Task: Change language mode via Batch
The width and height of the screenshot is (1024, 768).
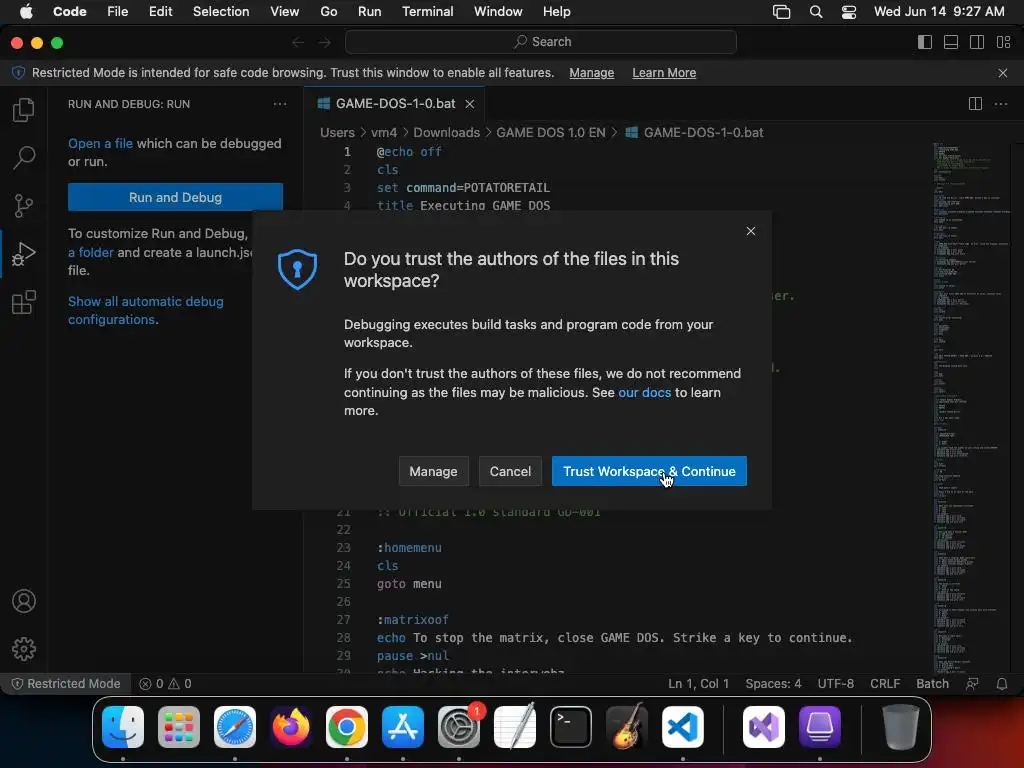Action: 933,684
